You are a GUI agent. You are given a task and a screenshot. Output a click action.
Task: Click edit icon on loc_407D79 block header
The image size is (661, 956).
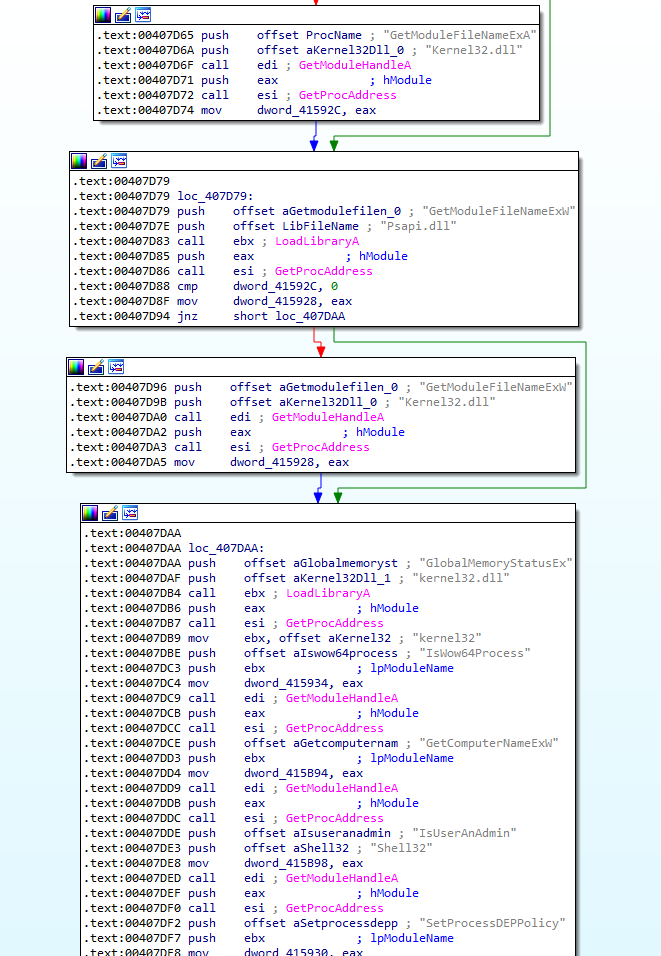pyautogui.click(x=99, y=161)
